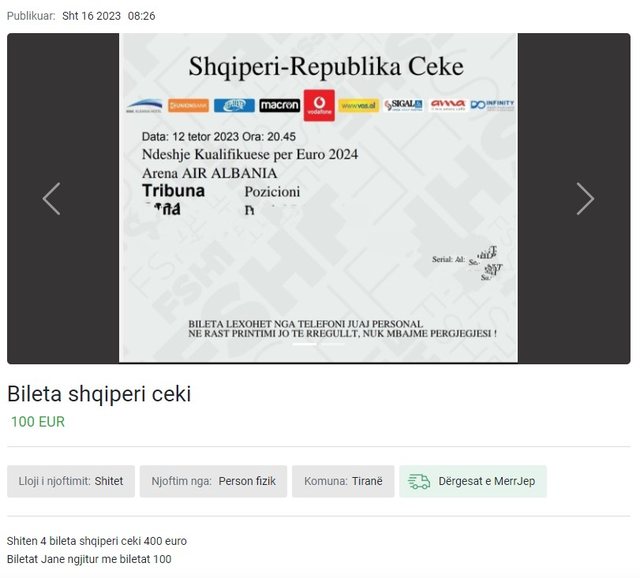The width and height of the screenshot is (640, 578).
Task: Click the publication date Sht 16 2023
Action: [91, 16]
